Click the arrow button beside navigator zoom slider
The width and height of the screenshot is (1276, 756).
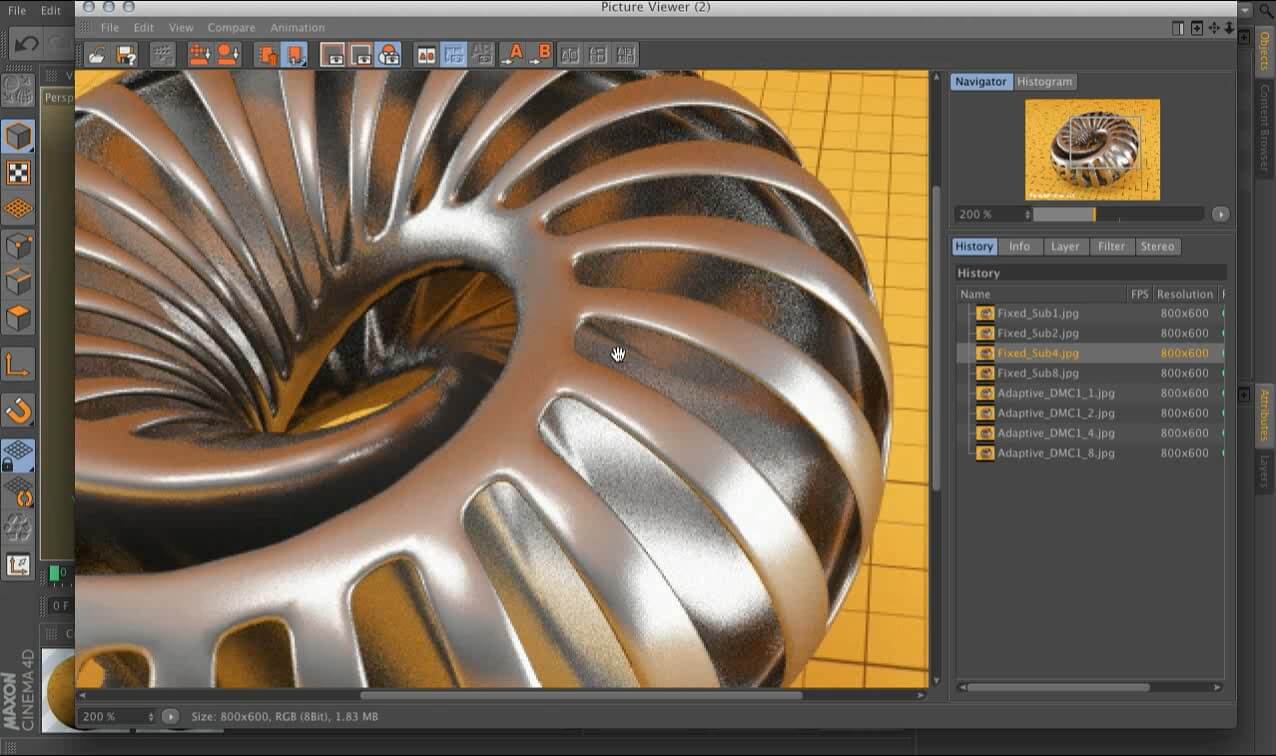pyautogui.click(x=1220, y=214)
